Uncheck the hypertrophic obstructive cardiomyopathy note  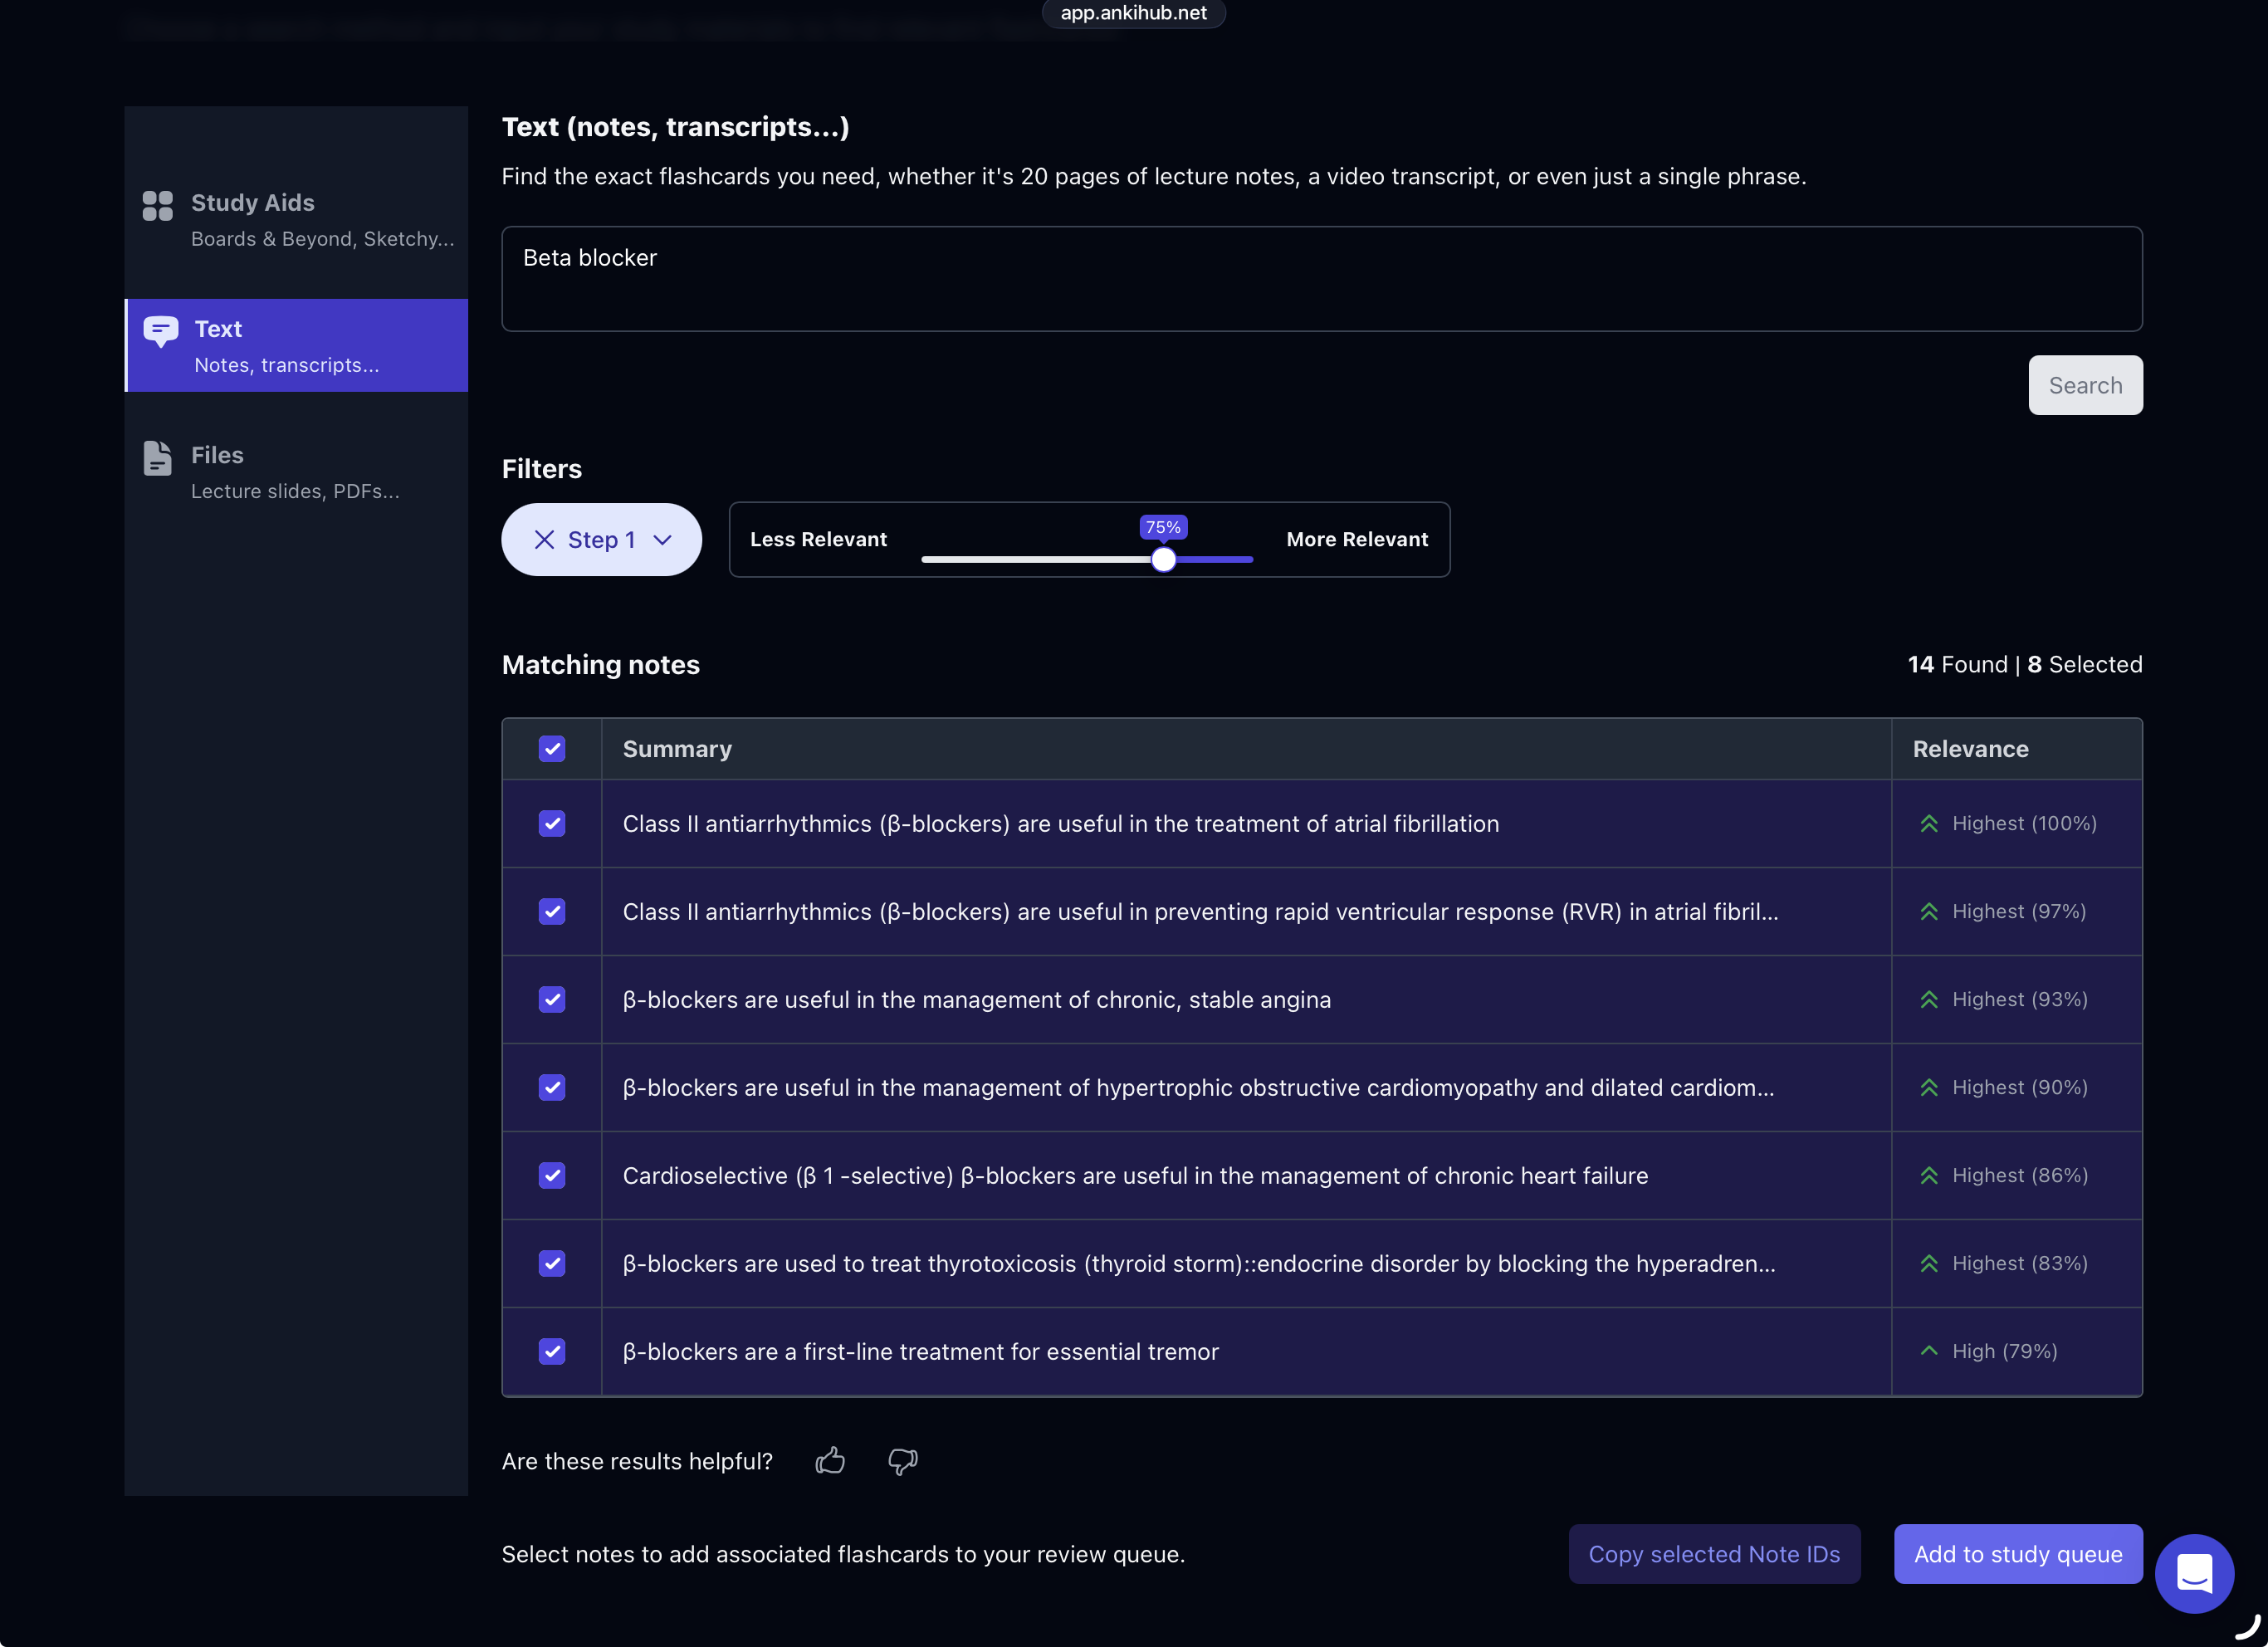552,1088
